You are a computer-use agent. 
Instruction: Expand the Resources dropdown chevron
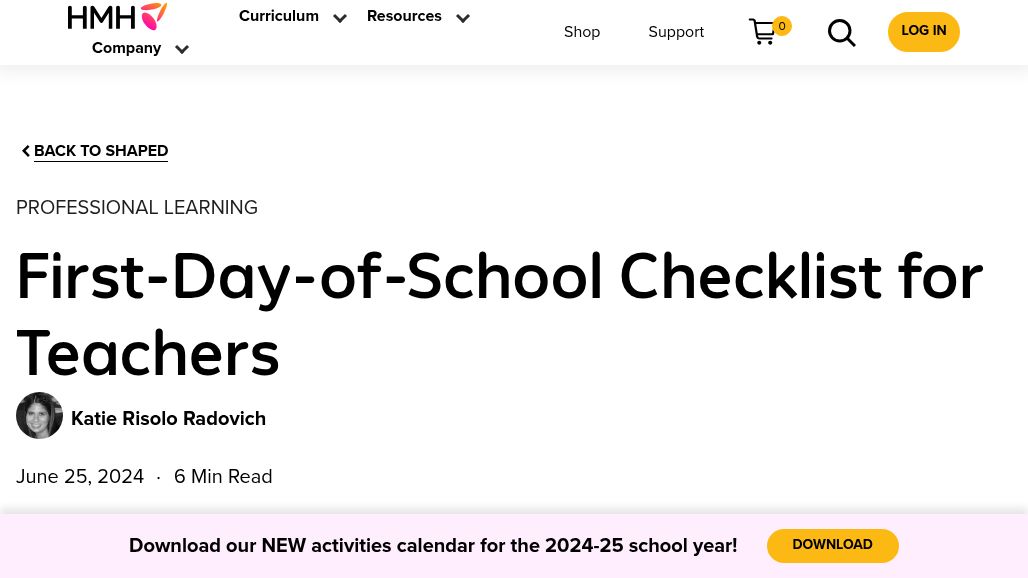coord(463,18)
